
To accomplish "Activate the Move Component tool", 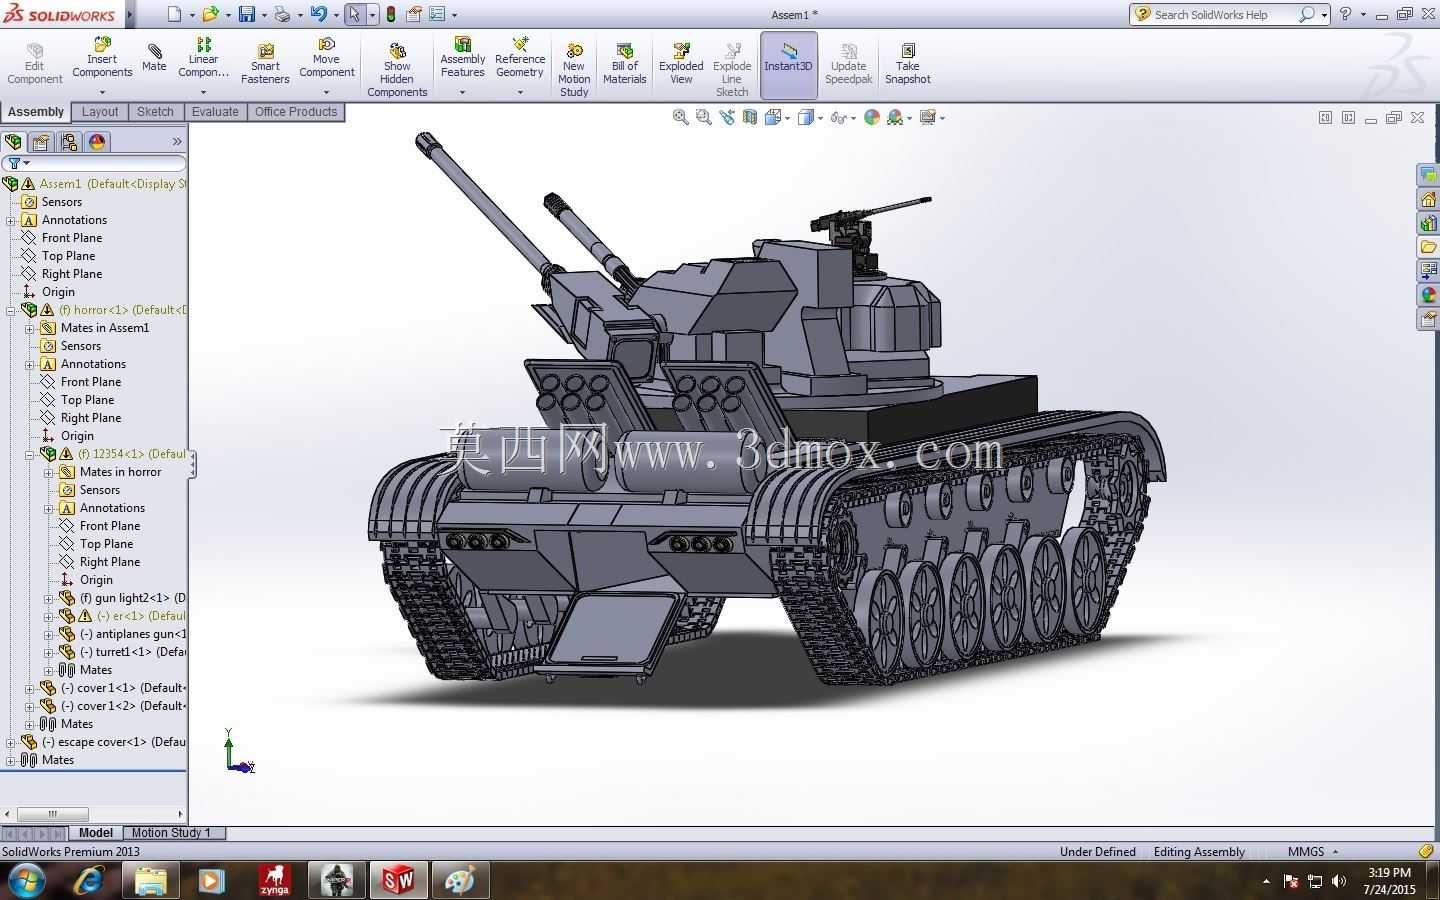I will click(327, 58).
